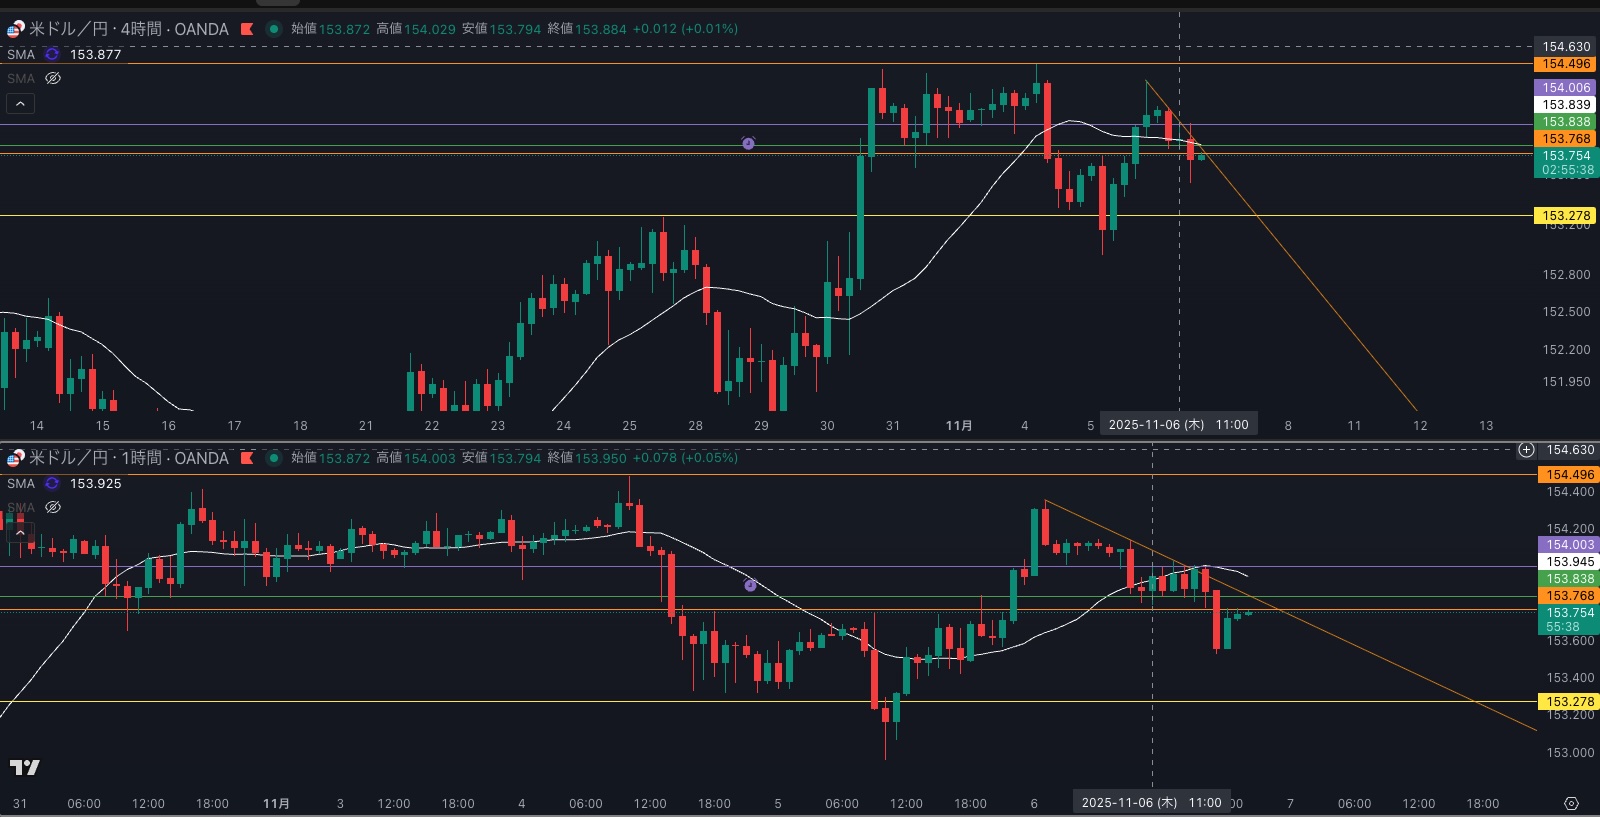Viewport: 1600px width, 817px height.
Task: Click the 151.950 tick on the 4時間 price scale
Action: (x=1566, y=382)
